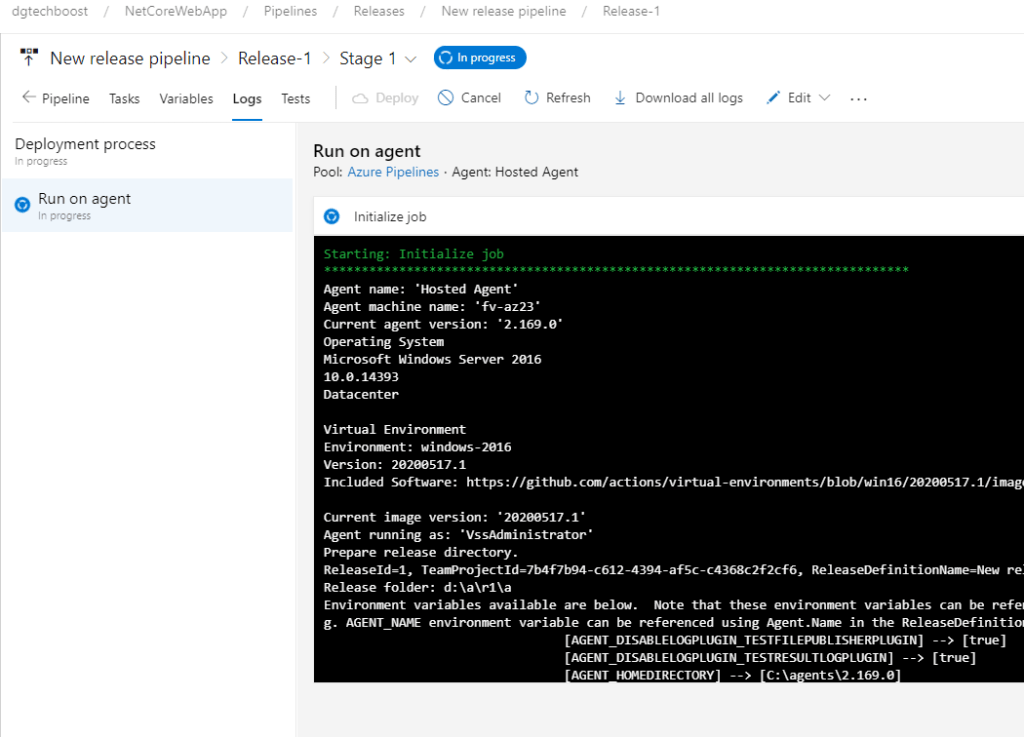
Task: Click the In progress status badge
Action: (480, 58)
